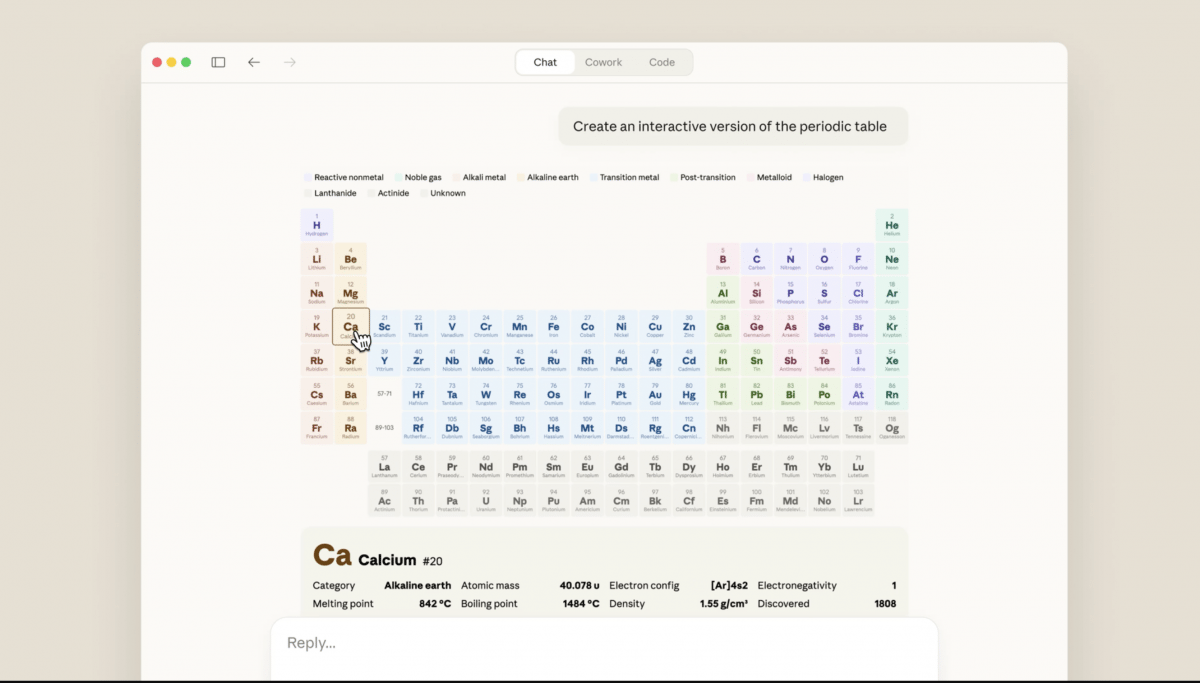
Task: Click the 57-71 lanthanide placeholder cell
Action: (x=384, y=394)
